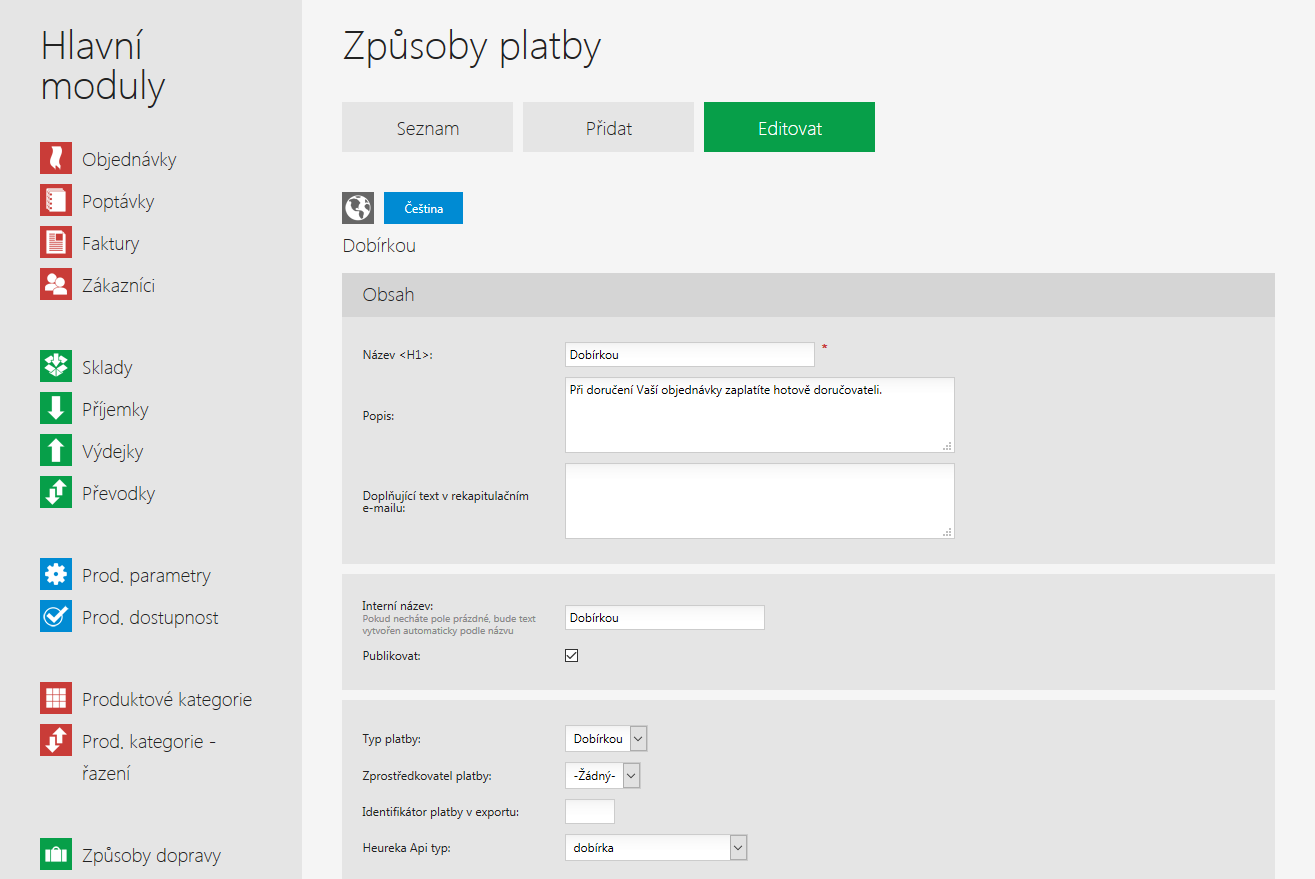Open the Převodky link in sidebar
The width and height of the screenshot is (1315, 879).
(x=118, y=493)
